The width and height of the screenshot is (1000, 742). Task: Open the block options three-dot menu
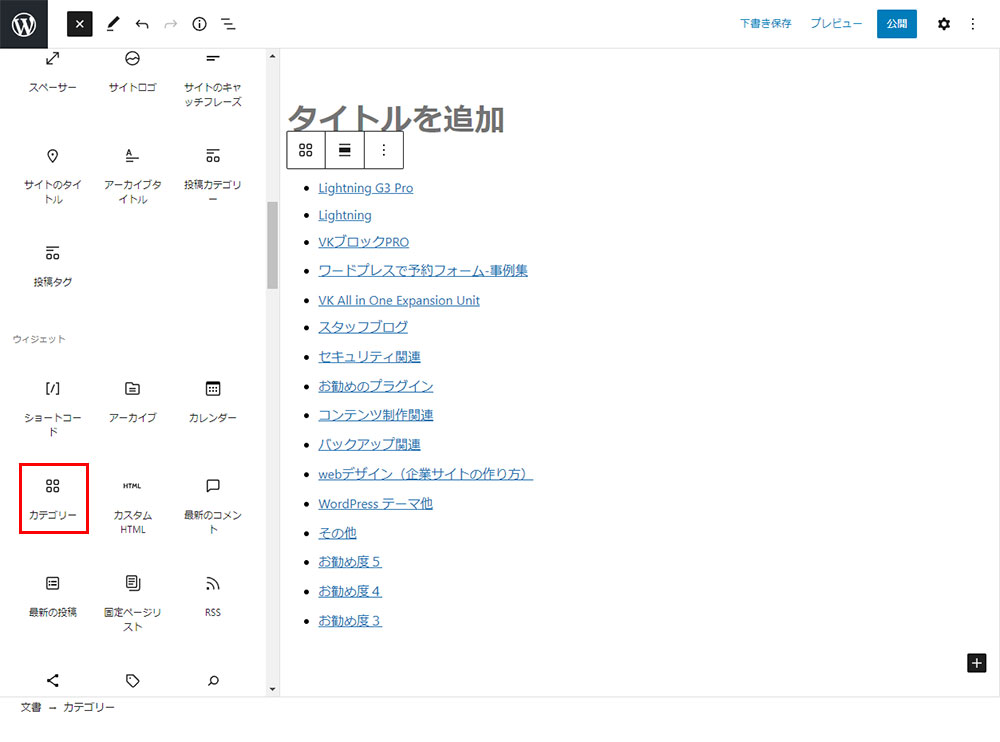pos(384,150)
